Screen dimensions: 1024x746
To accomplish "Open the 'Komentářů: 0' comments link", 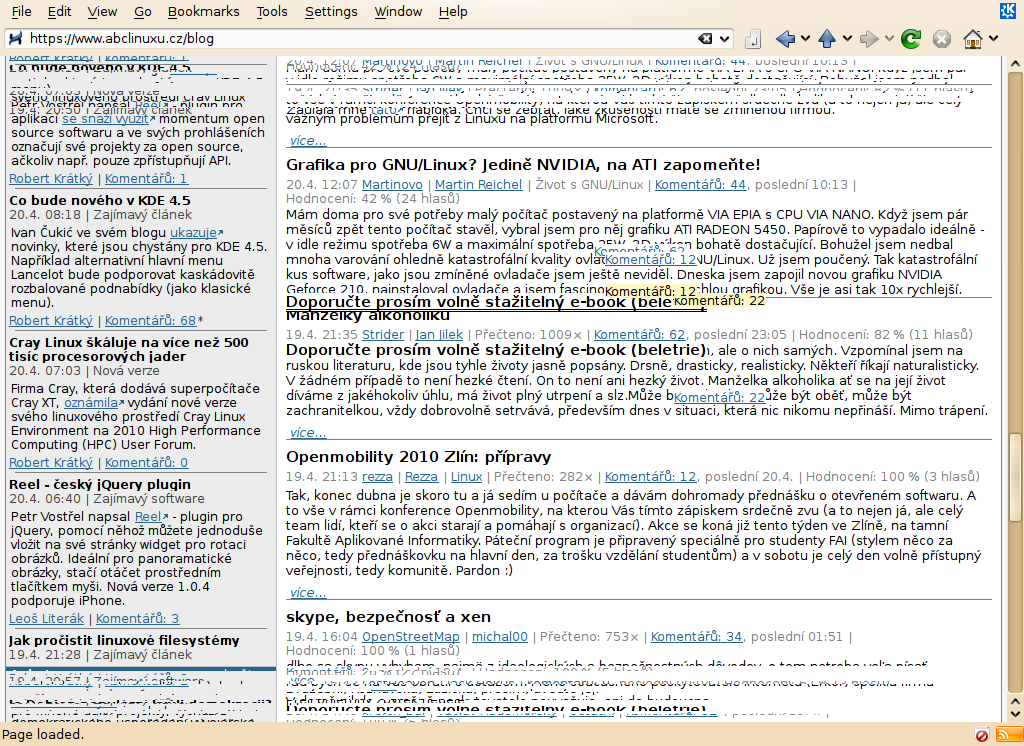I will [146, 462].
